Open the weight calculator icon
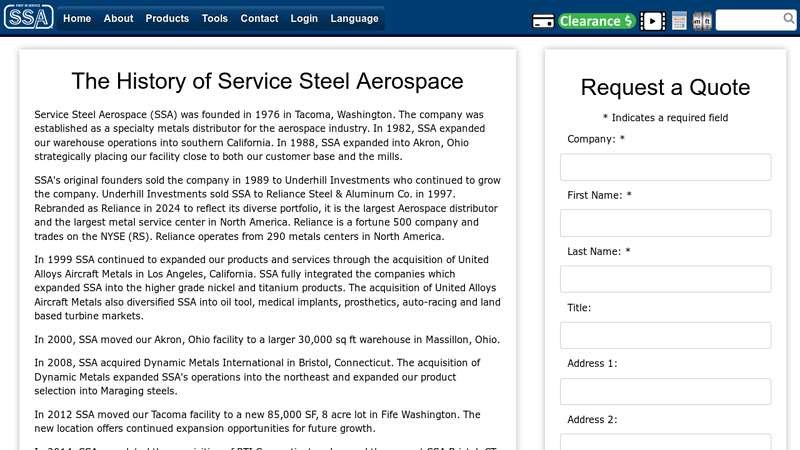The height and width of the screenshot is (450, 800). point(679,21)
